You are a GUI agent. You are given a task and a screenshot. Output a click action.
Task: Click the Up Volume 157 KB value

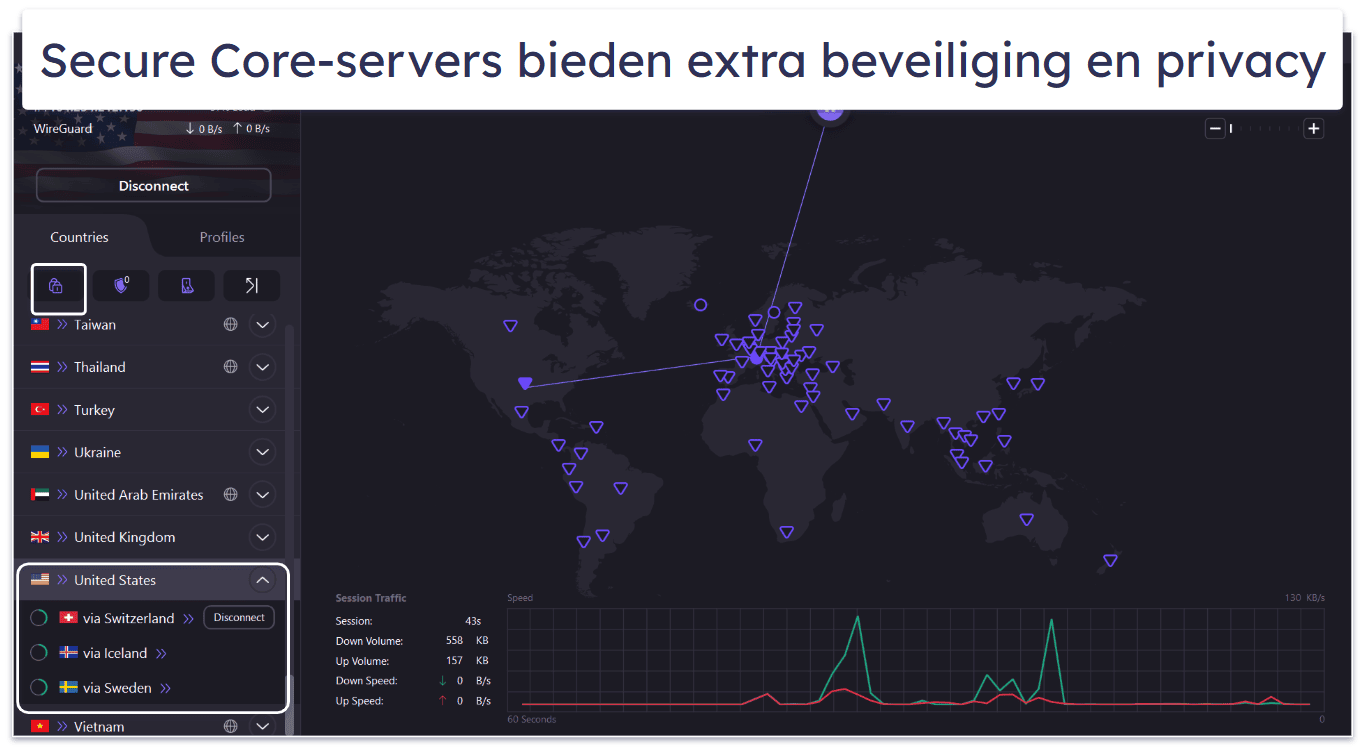click(468, 661)
